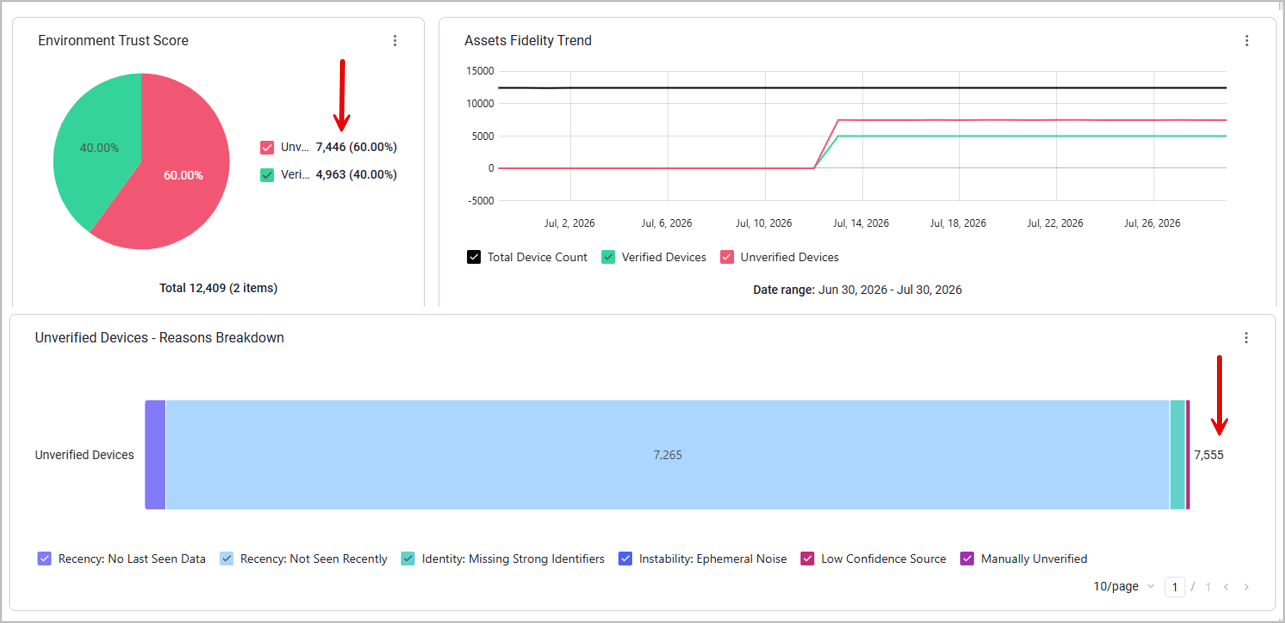Image resolution: width=1285 pixels, height=623 pixels.
Task: Click the Jul 2, 2026 axis label
Action: (x=569, y=224)
